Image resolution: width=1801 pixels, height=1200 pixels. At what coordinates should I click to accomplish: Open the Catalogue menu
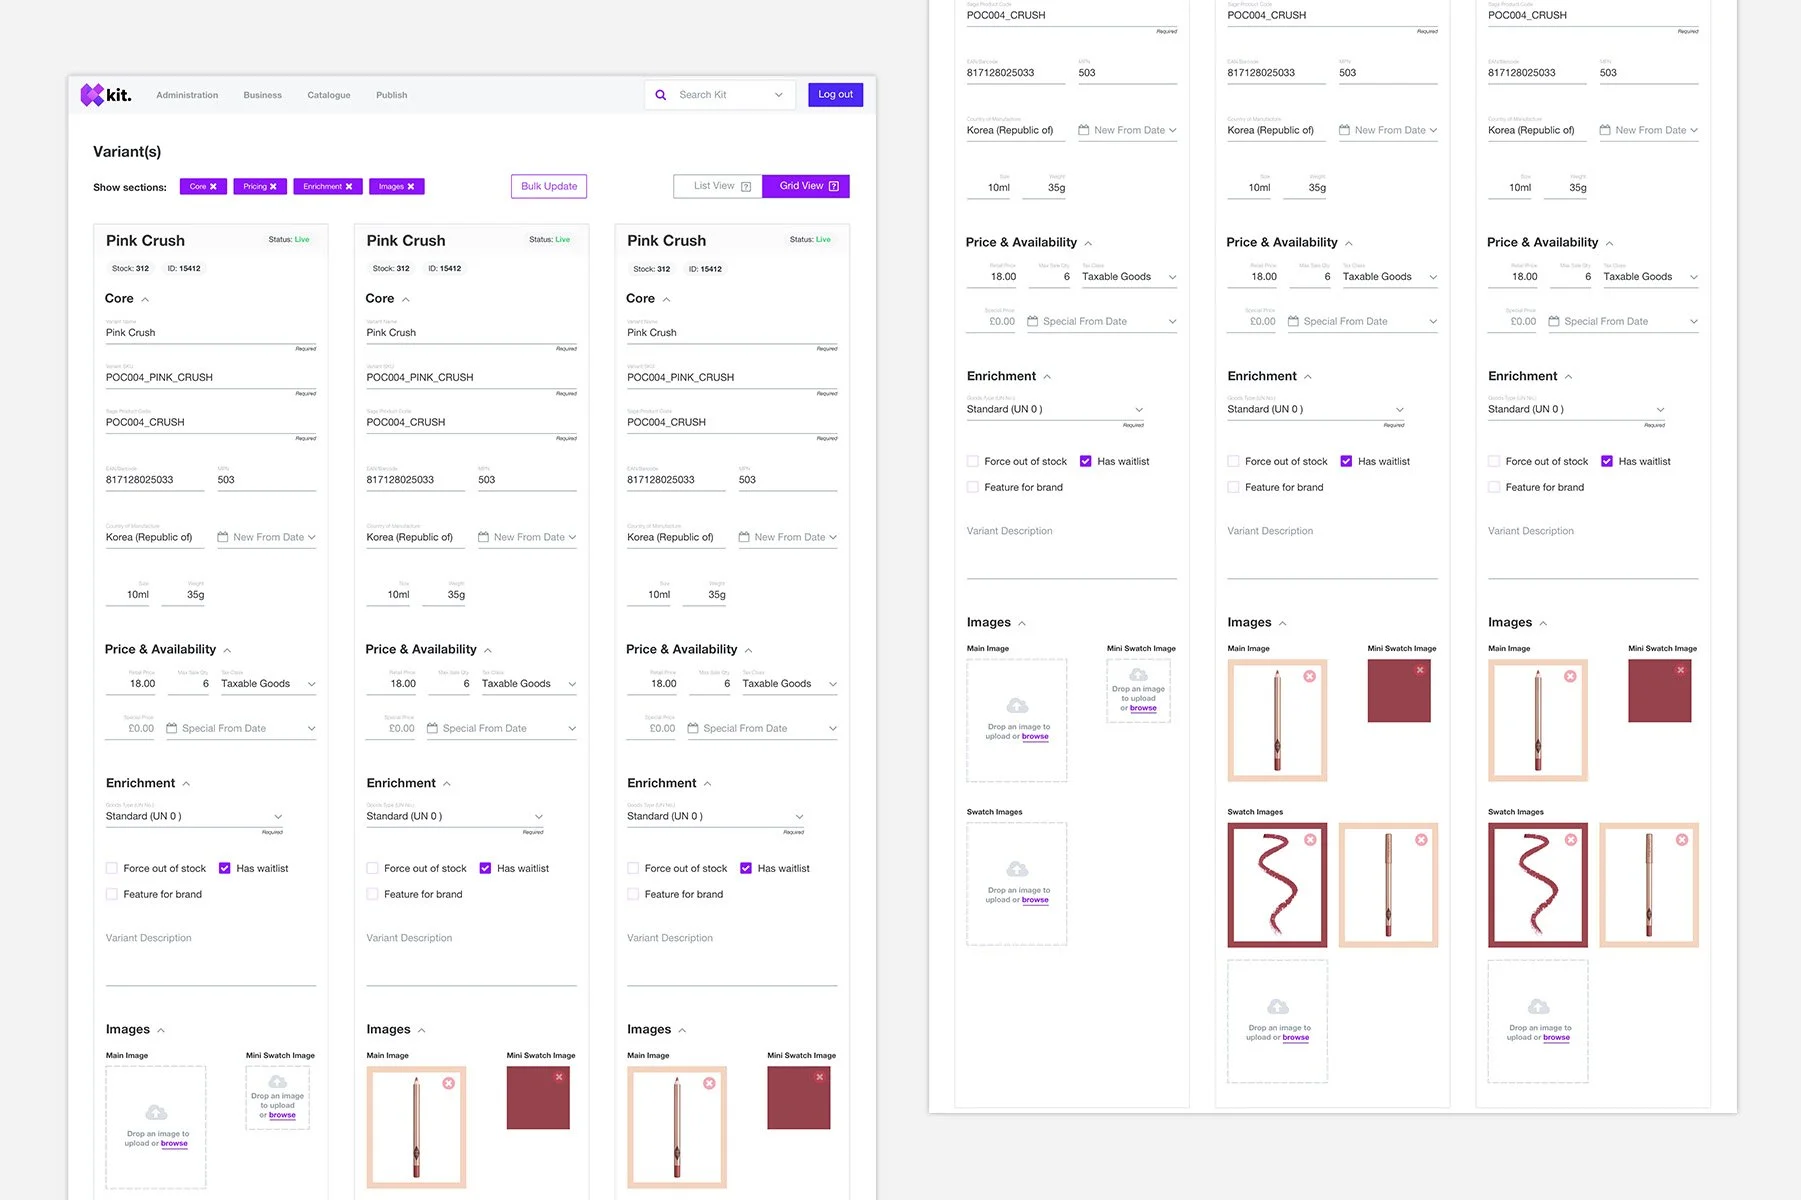(x=329, y=95)
